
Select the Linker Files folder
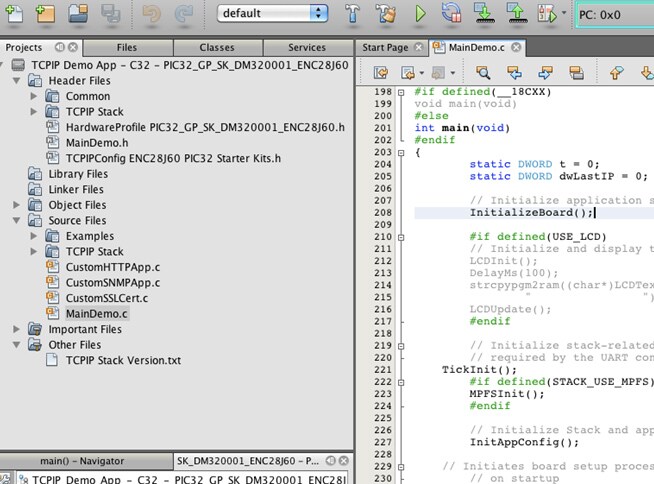point(76,189)
